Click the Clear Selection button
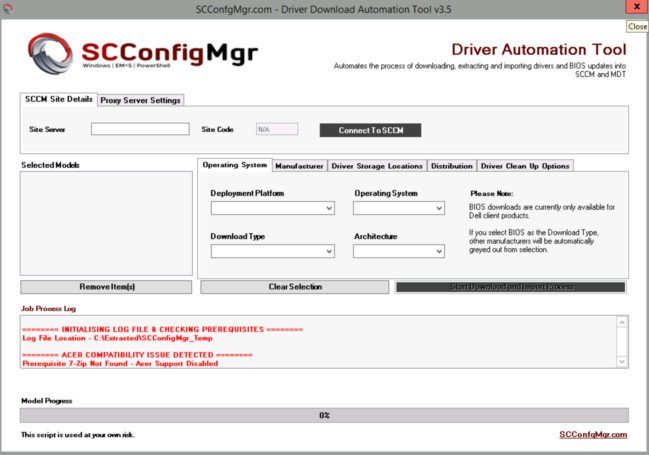The height and width of the screenshot is (455, 649). click(x=295, y=286)
